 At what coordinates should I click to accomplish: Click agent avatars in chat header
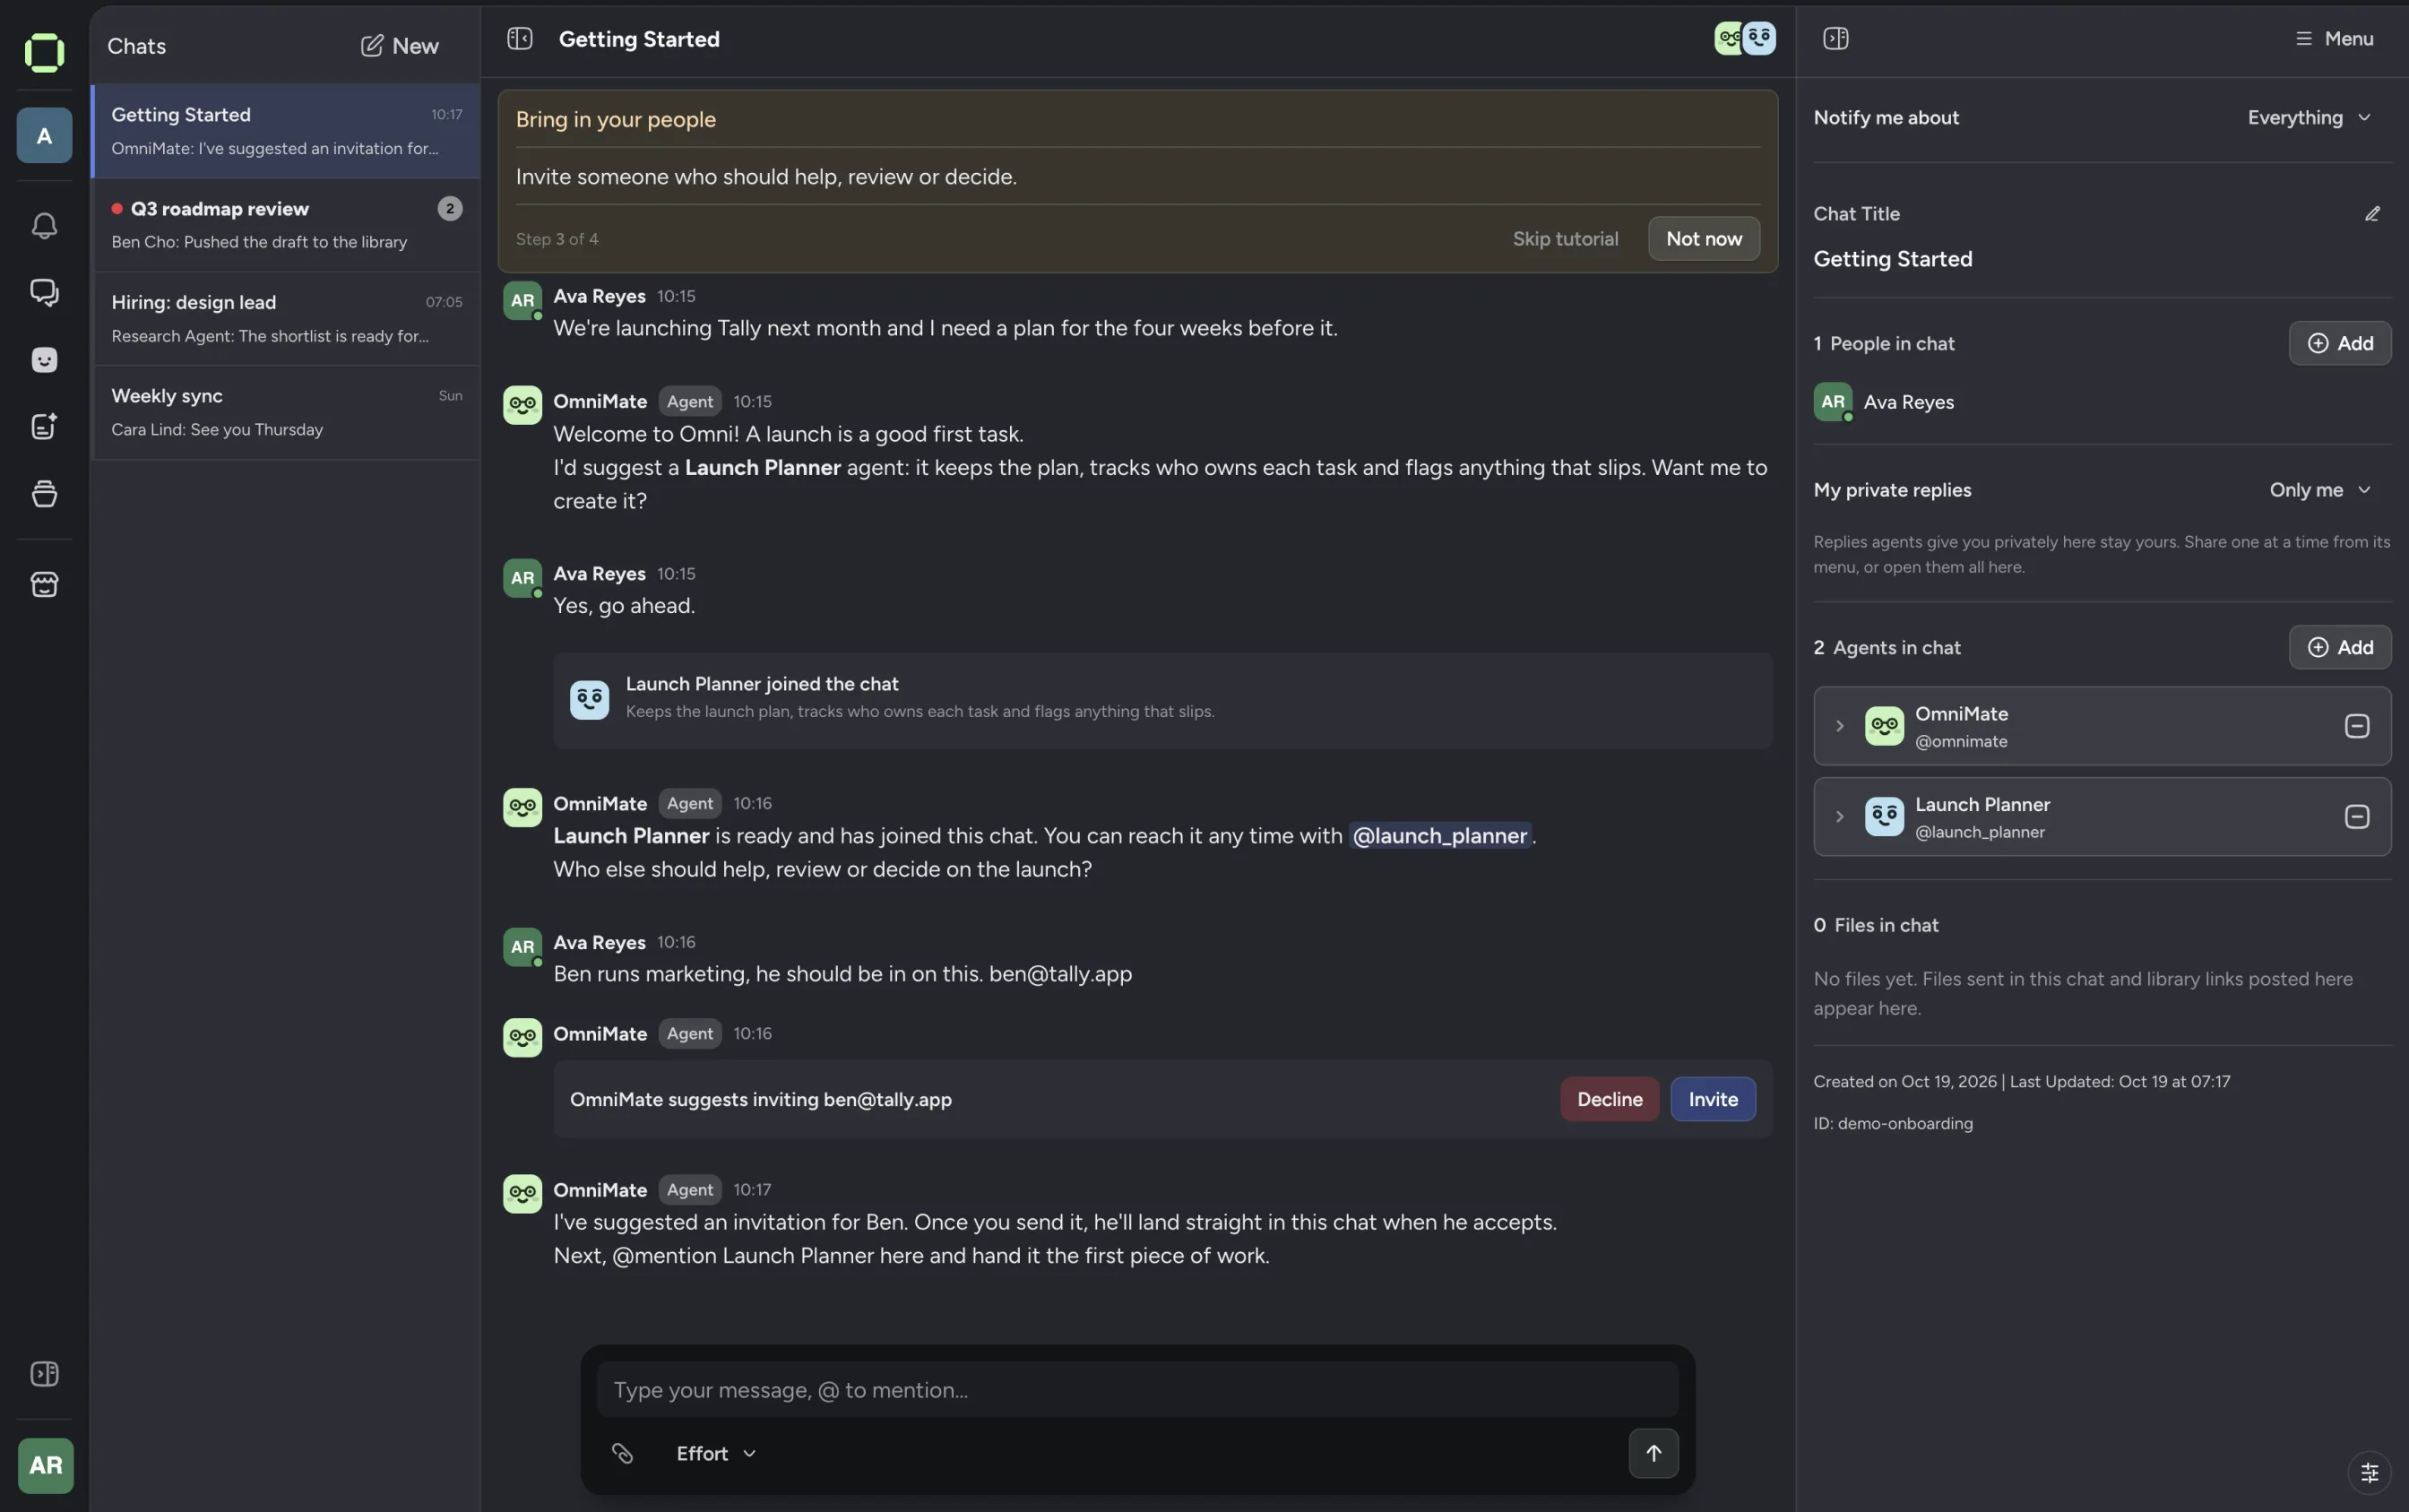tap(1744, 38)
